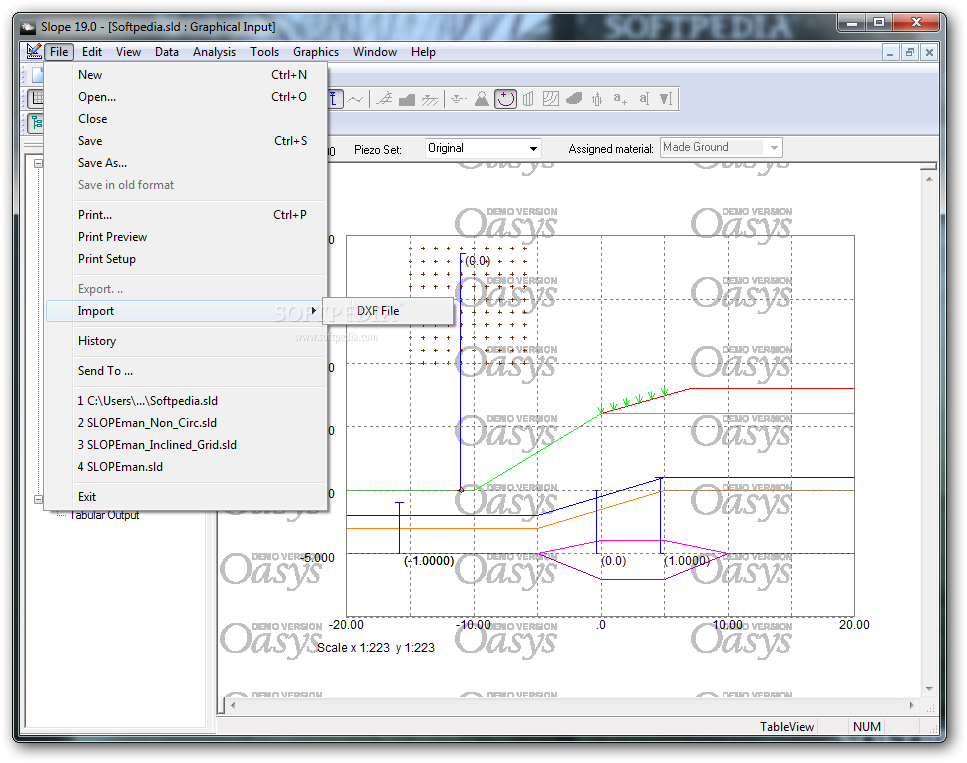Choose New from the File menu
The image size is (967, 763).
(186, 75)
